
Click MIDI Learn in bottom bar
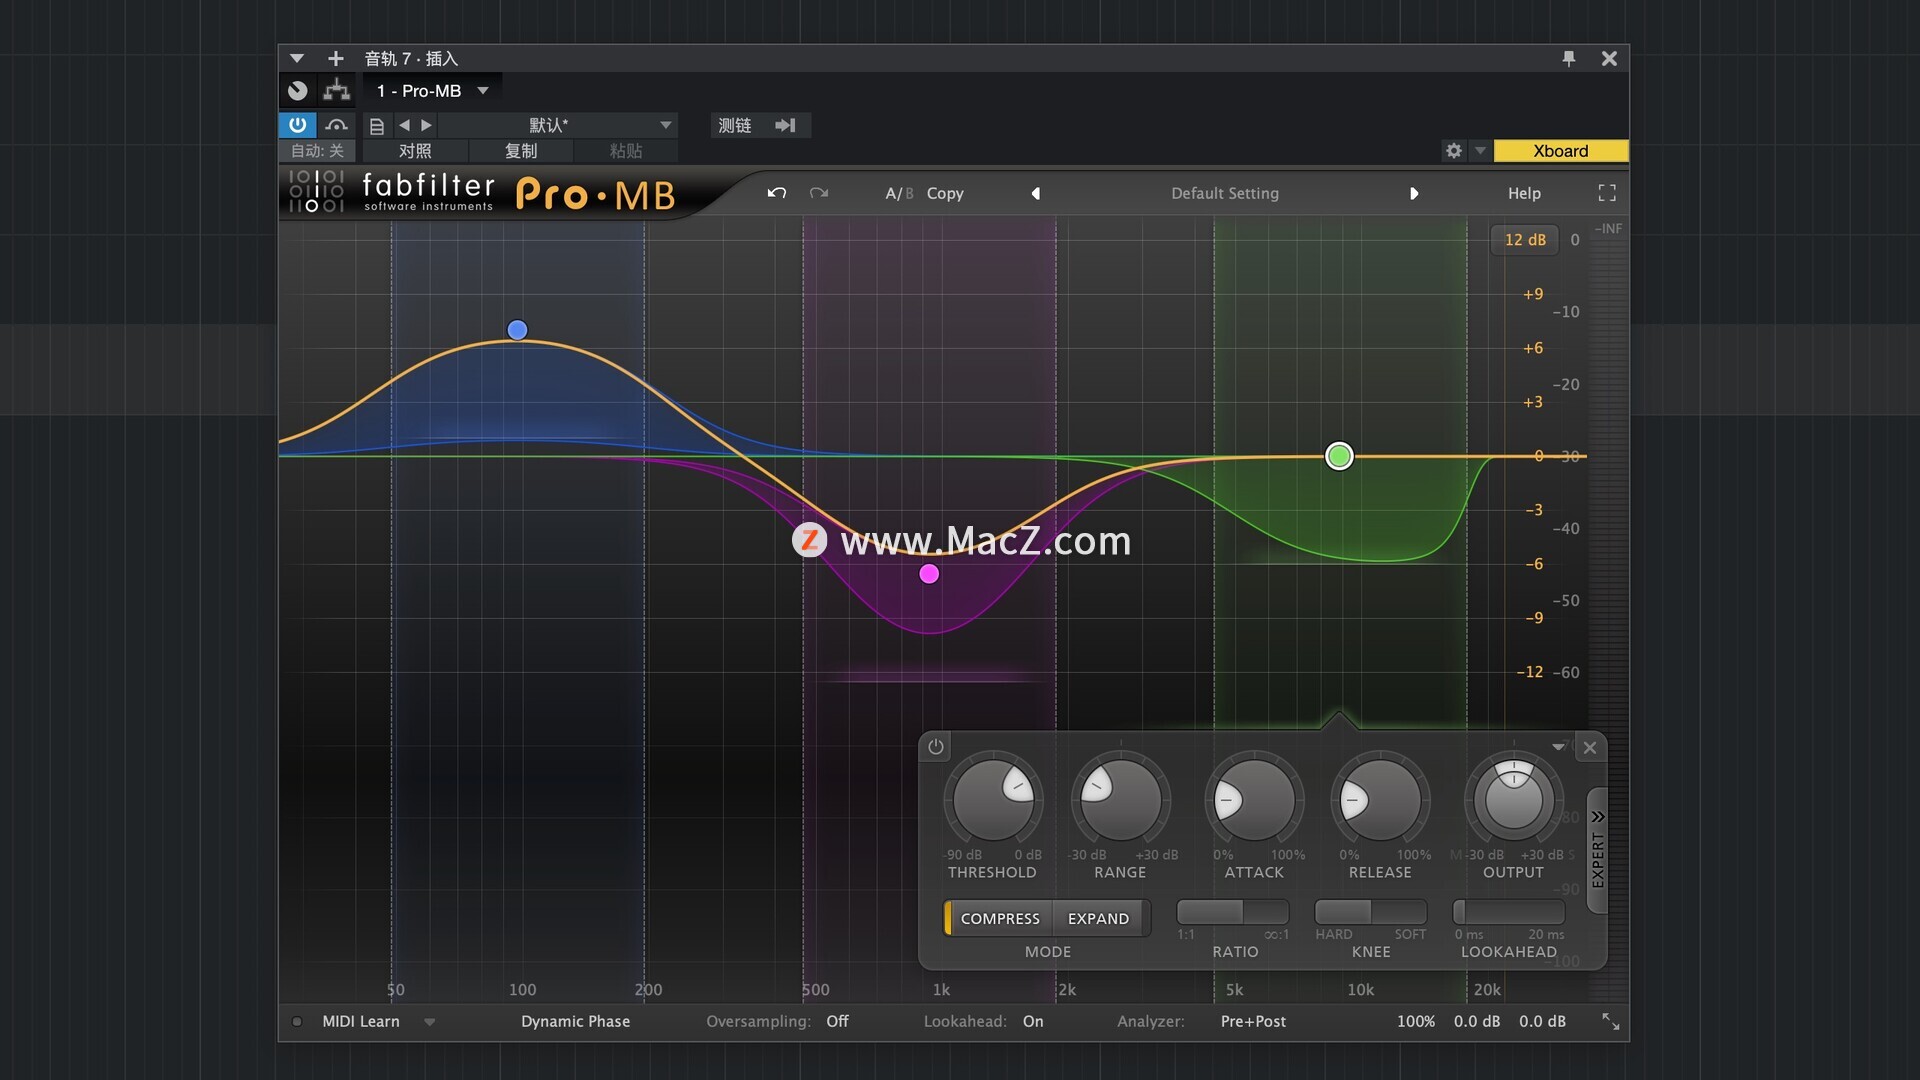coord(361,1021)
